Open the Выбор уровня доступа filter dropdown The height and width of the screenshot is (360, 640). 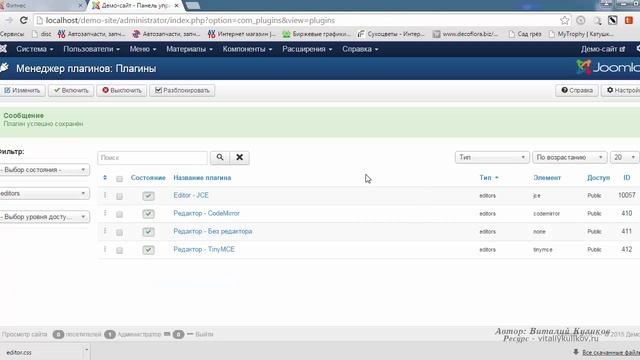pyautogui.click(x=44, y=217)
